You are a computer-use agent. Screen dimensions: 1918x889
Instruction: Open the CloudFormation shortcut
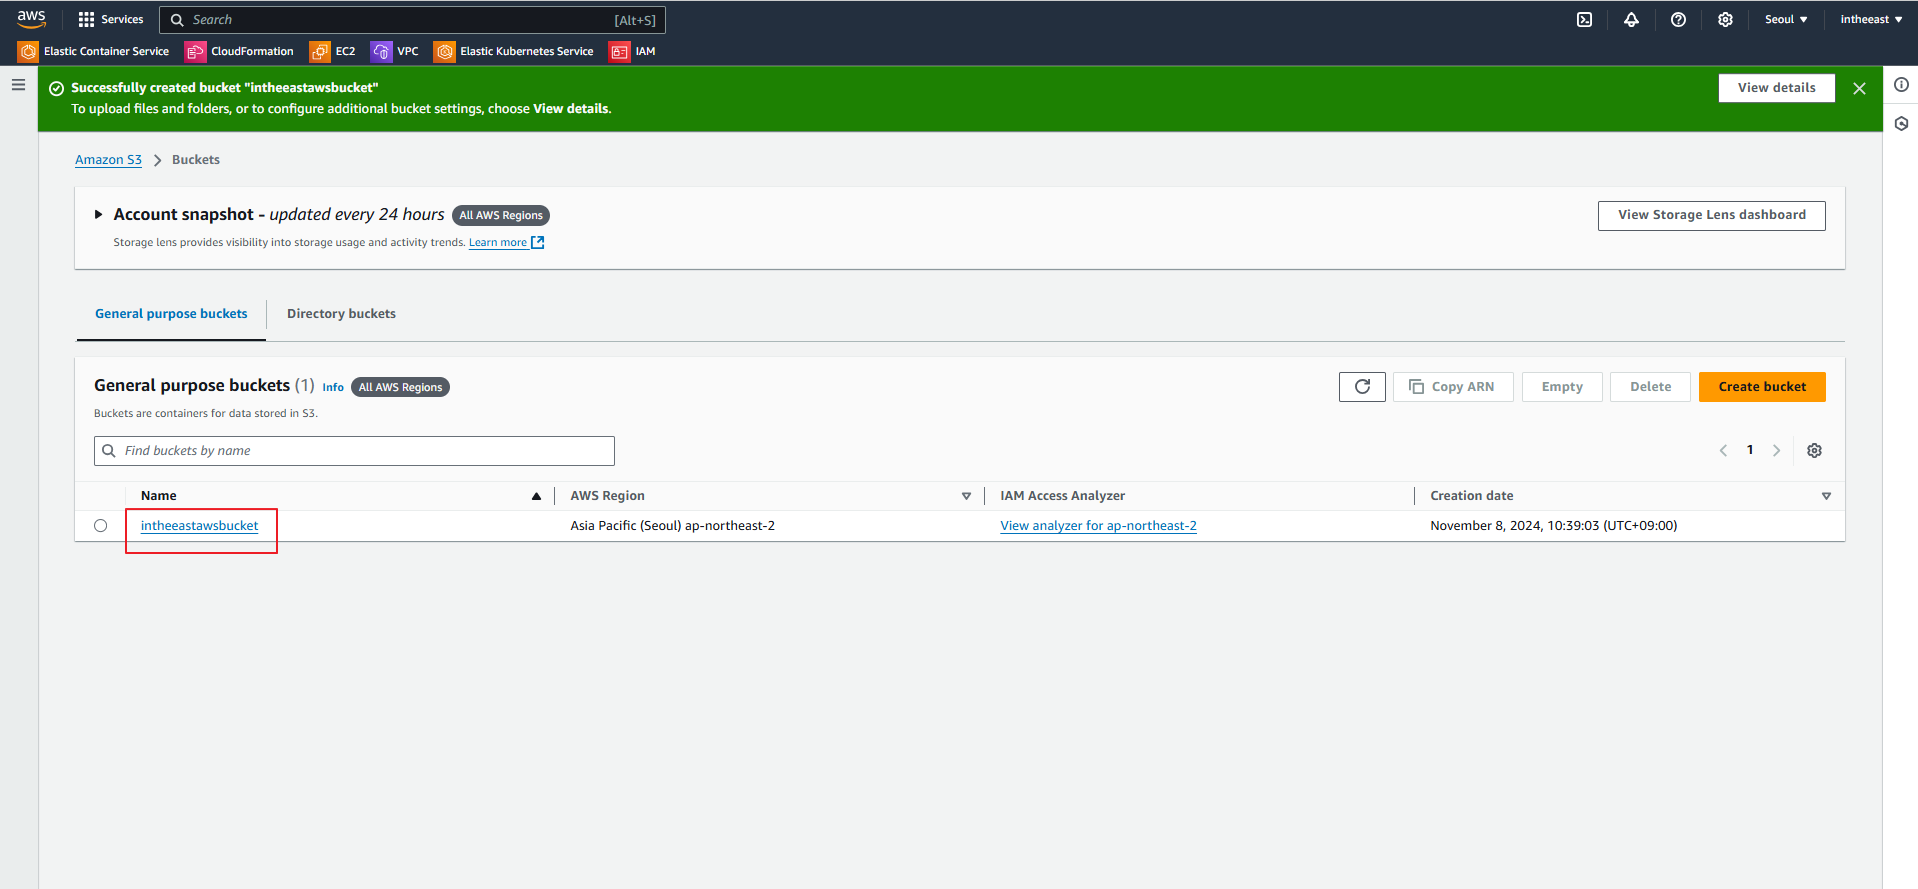click(240, 51)
